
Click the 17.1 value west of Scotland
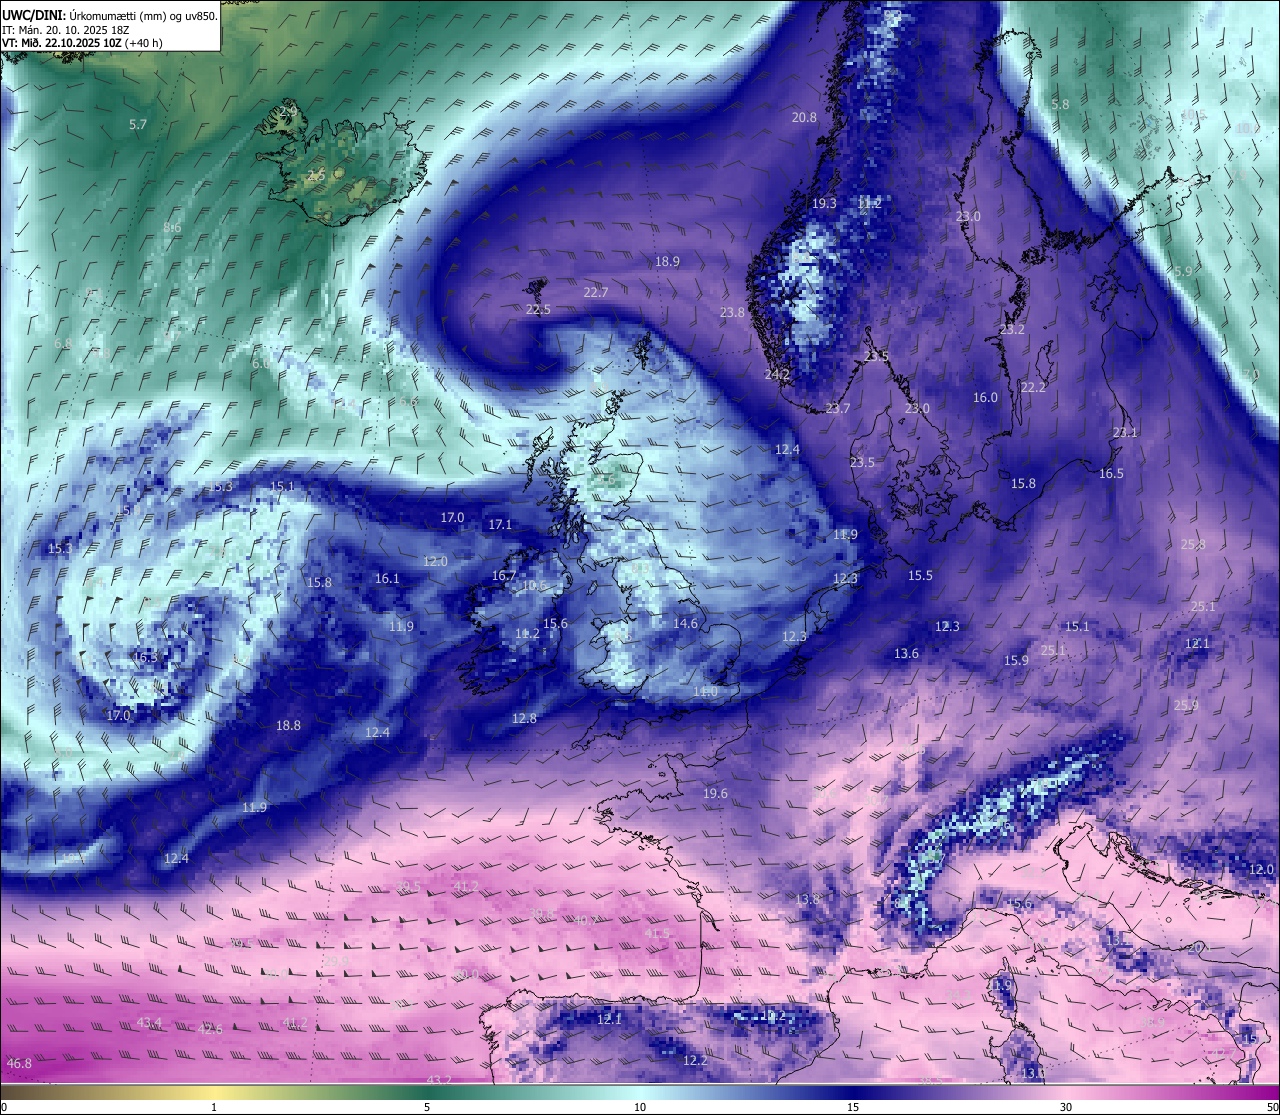tap(500, 524)
